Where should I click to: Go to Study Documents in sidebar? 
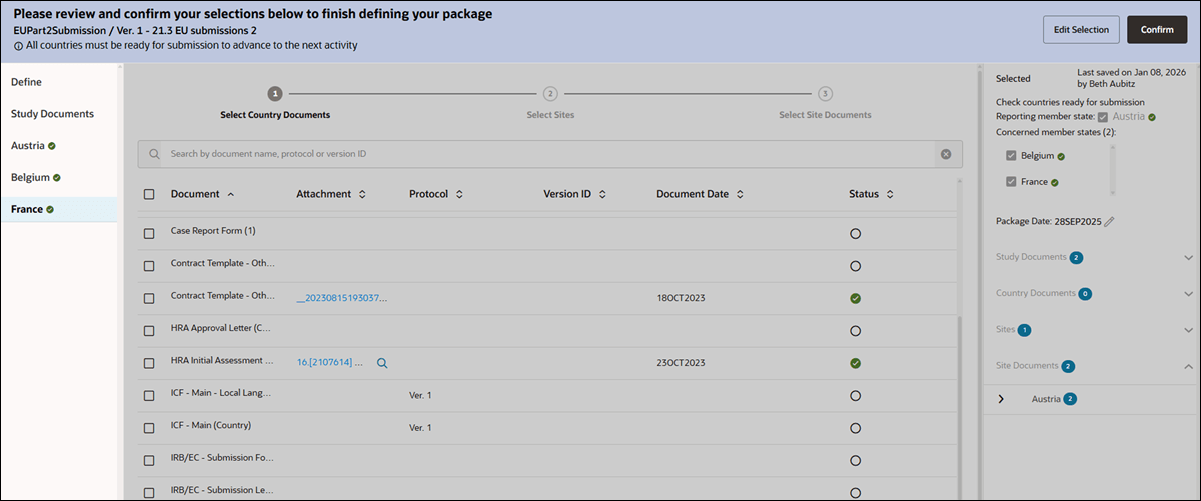pyautogui.click(x=52, y=114)
